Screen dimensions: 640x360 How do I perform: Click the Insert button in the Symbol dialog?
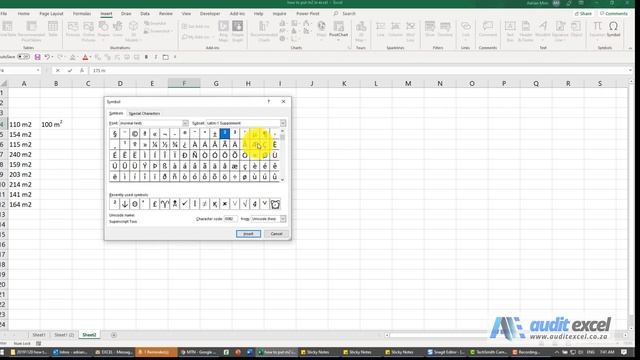248,234
